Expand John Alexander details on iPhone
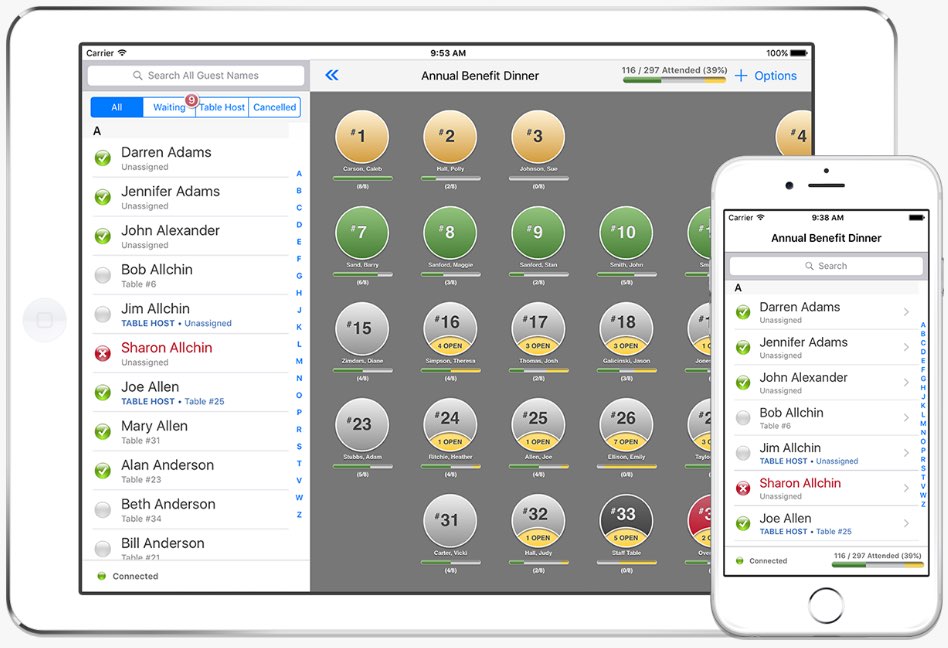 point(906,382)
